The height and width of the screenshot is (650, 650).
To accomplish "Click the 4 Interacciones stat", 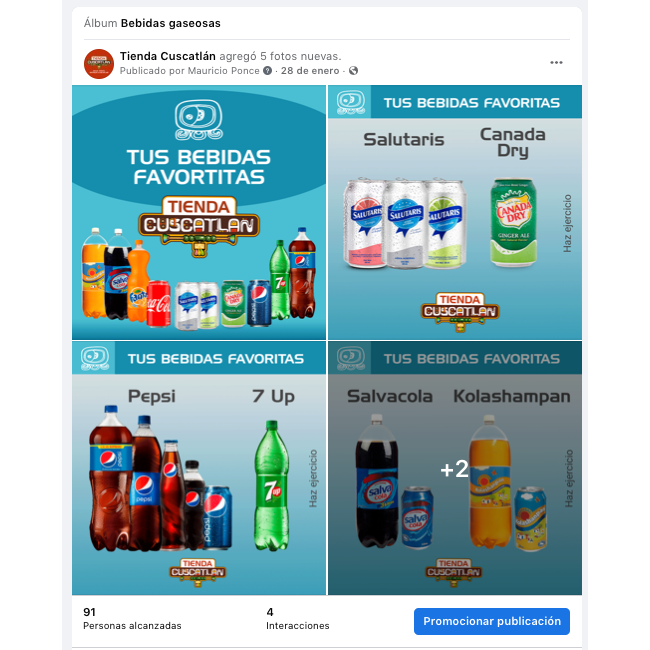I will 298,618.
